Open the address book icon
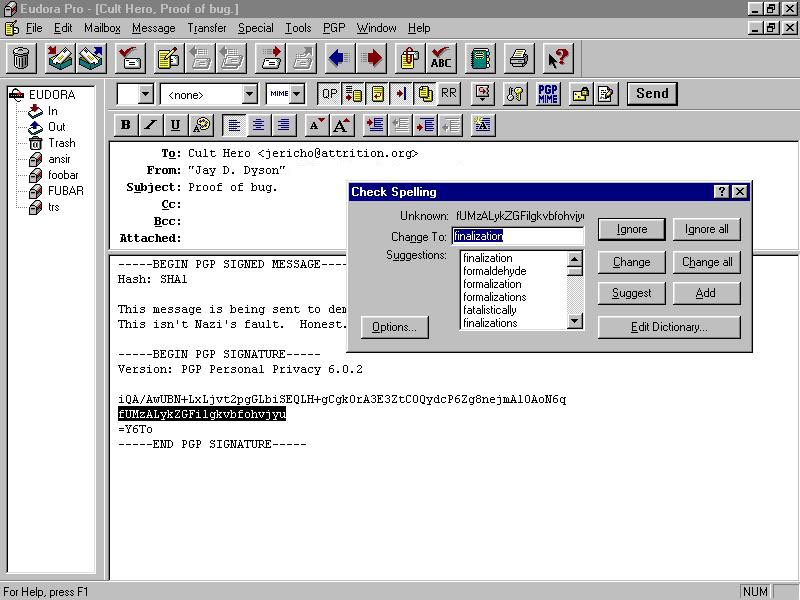800x600 pixels. coord(481,59)
